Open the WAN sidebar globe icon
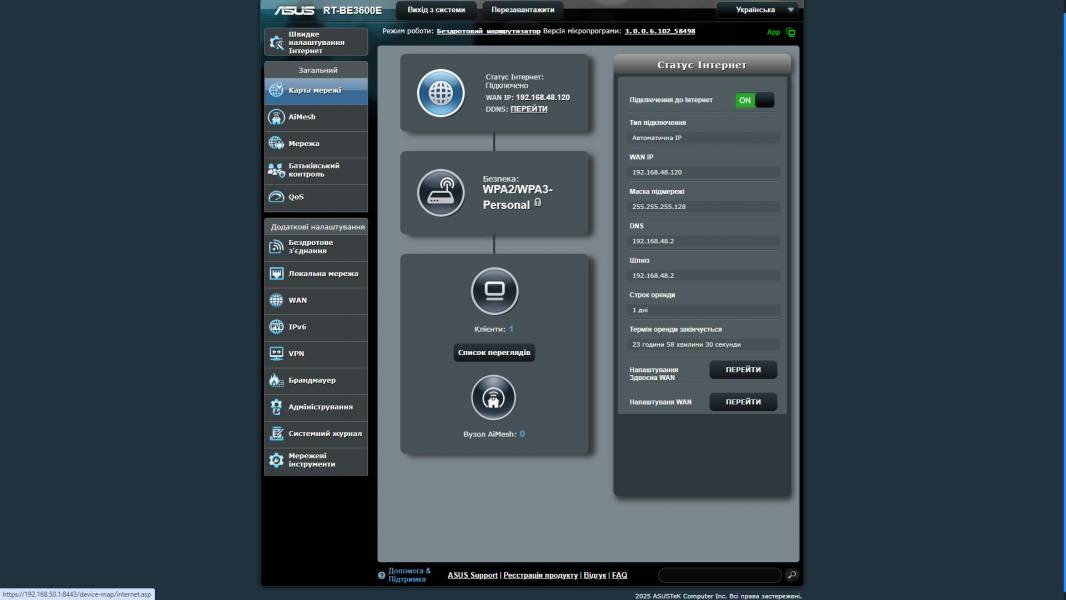Screen dimensions: 1066x600 tap(276, 300)
